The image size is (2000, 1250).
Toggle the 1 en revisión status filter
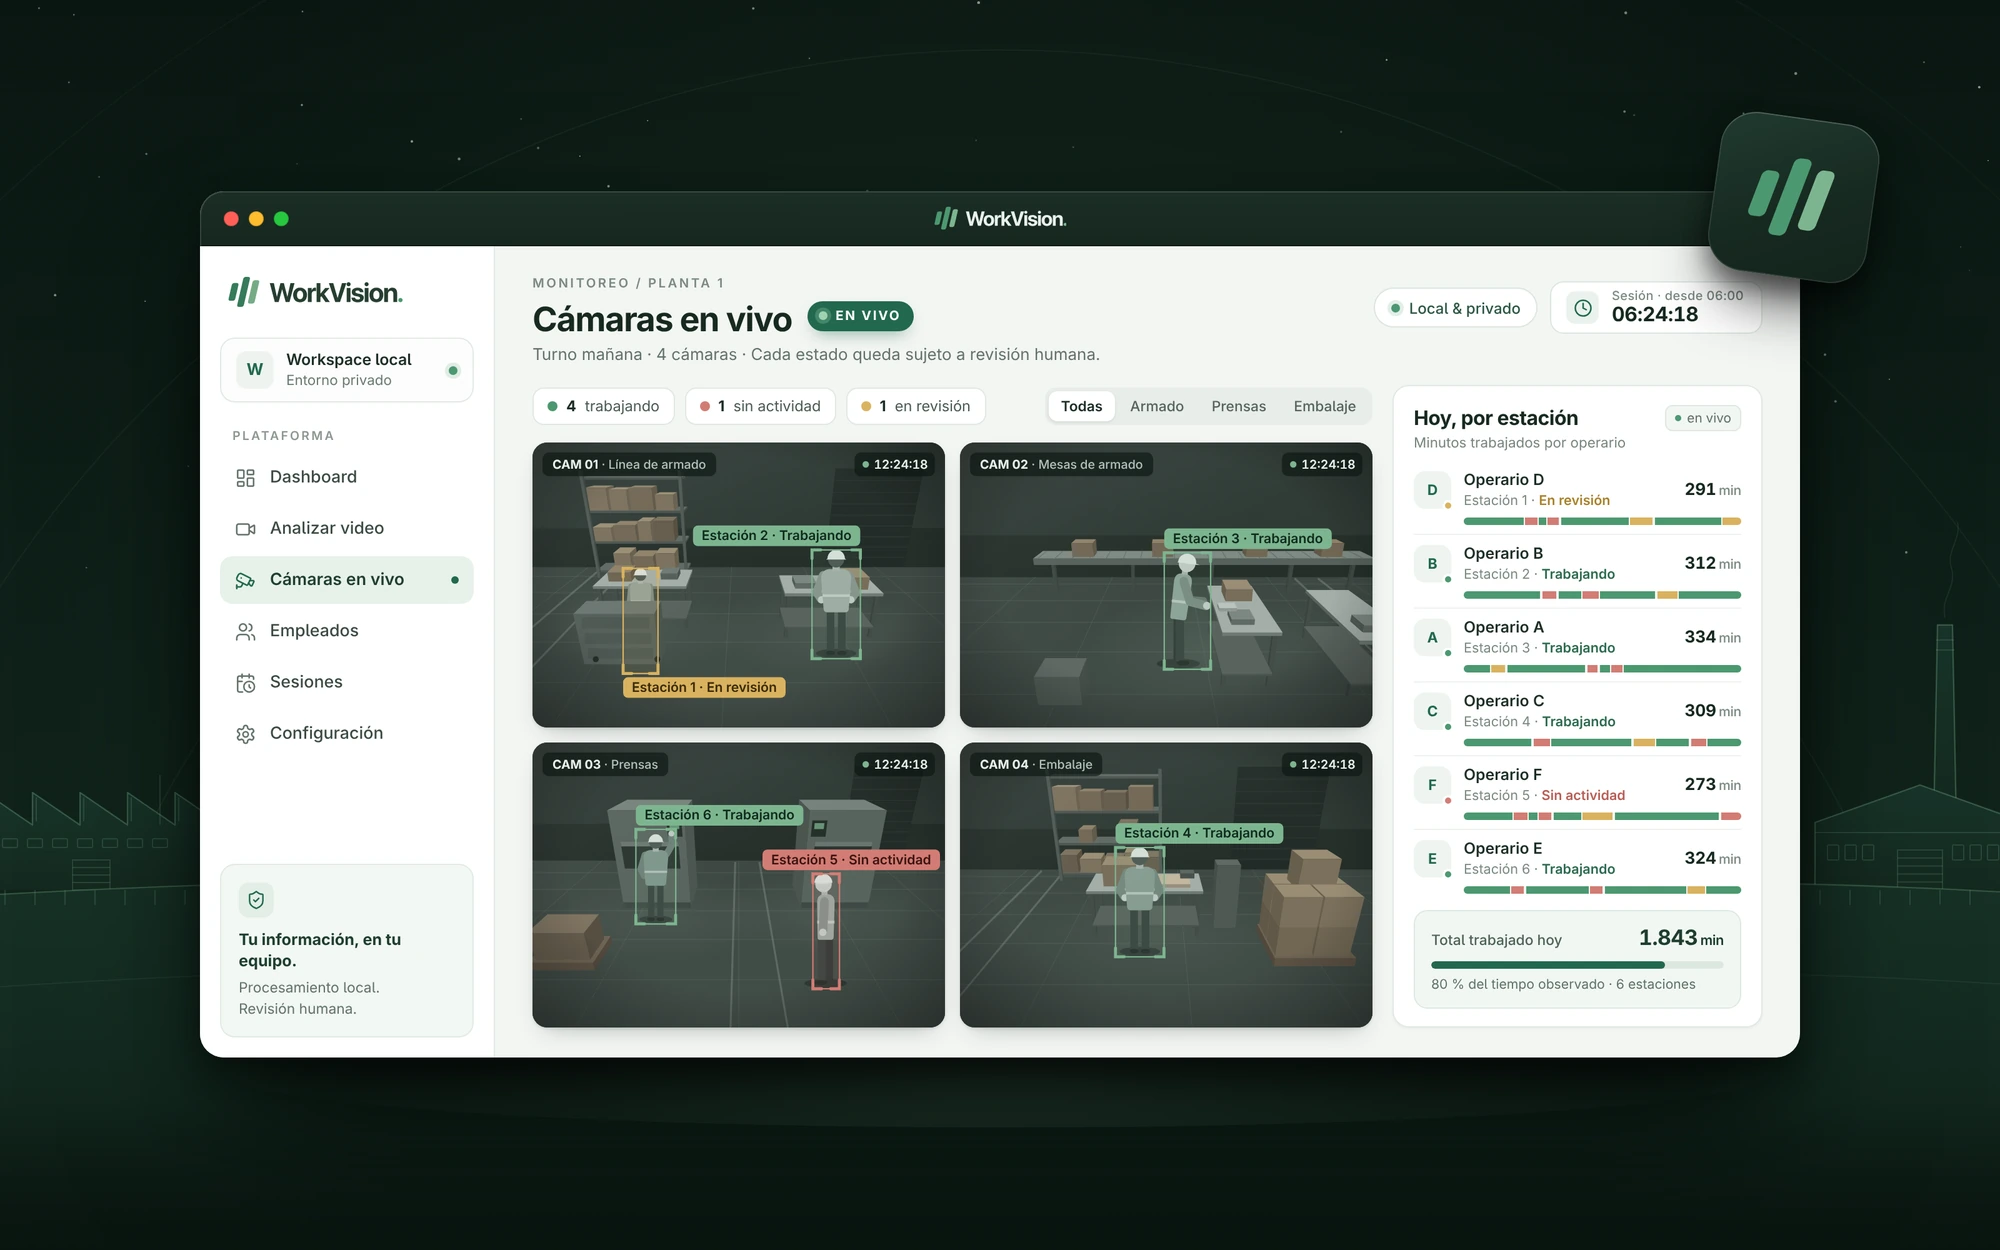click(x=916, y=406)
